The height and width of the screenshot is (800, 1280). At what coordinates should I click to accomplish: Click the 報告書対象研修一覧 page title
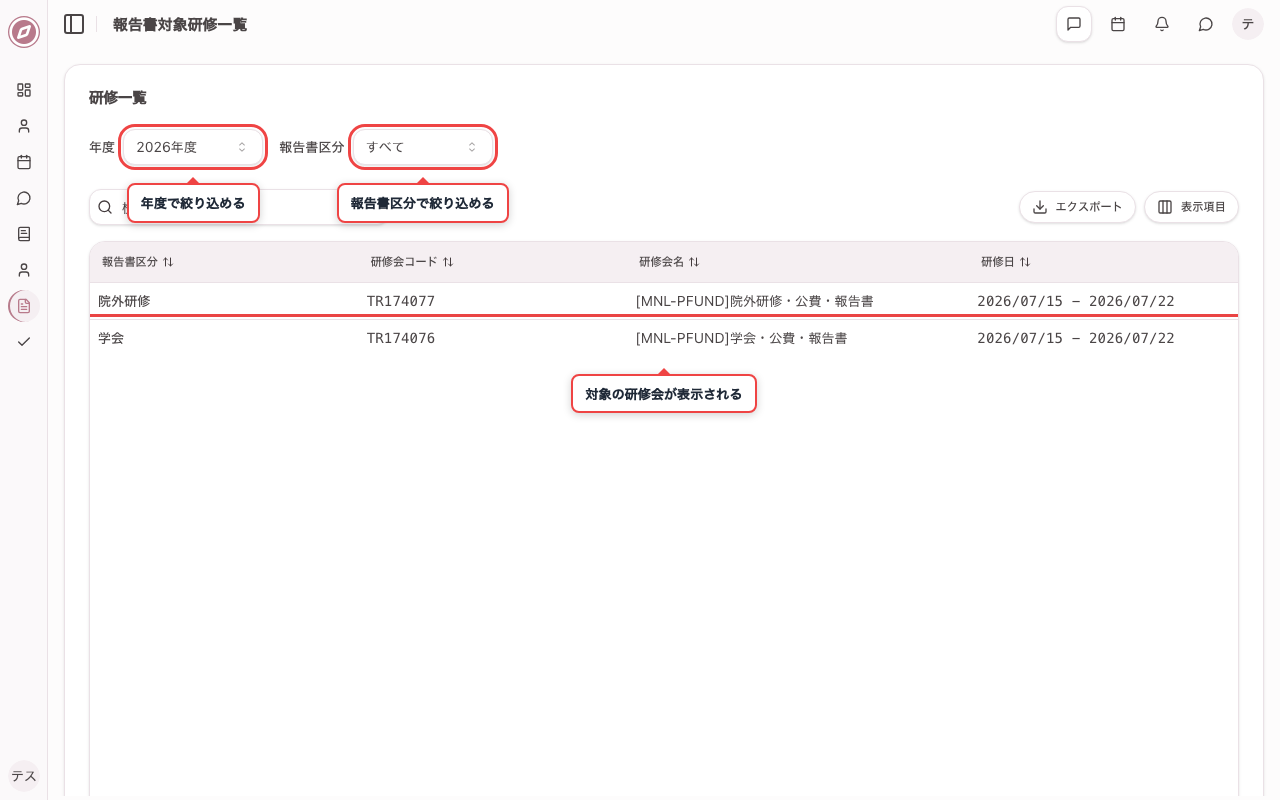click(180, 24)
